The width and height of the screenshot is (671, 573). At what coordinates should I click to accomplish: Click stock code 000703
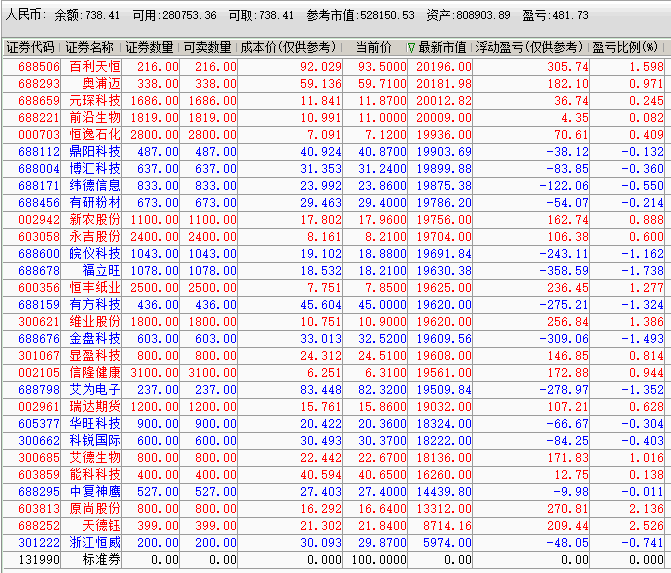tap(39, 134)
